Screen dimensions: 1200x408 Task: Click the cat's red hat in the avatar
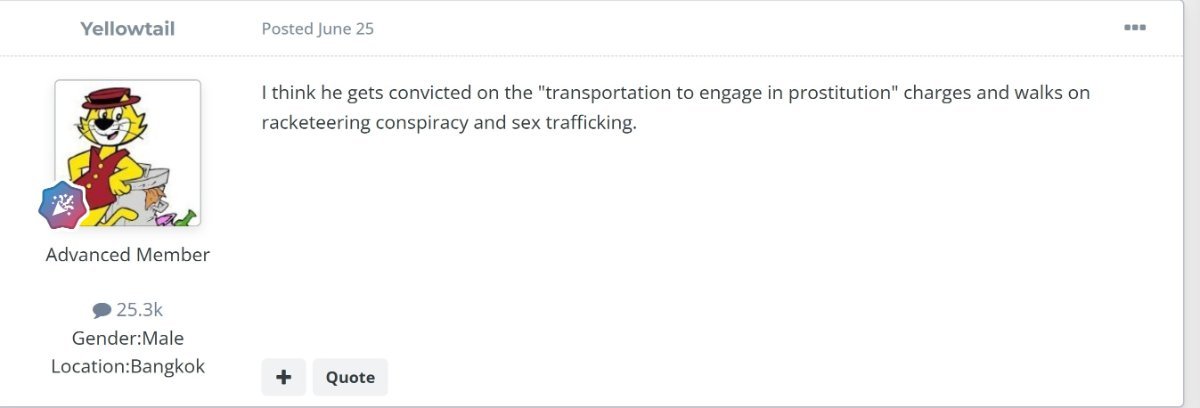[x=113, y=99]
